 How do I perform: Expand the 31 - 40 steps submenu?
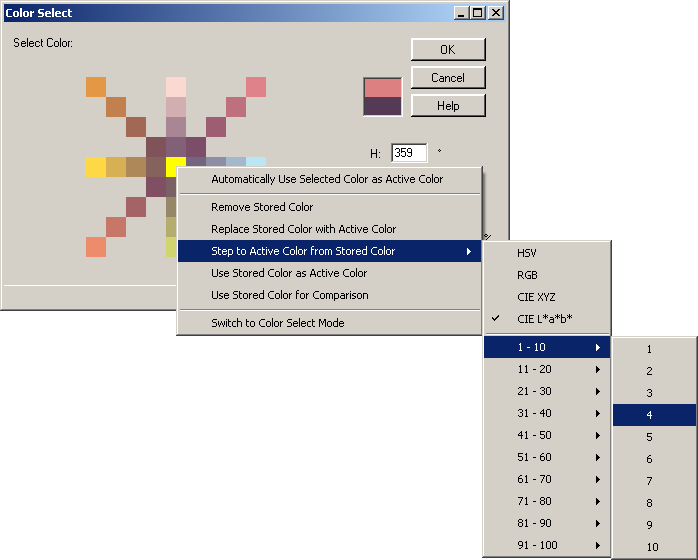pos(547,413)
